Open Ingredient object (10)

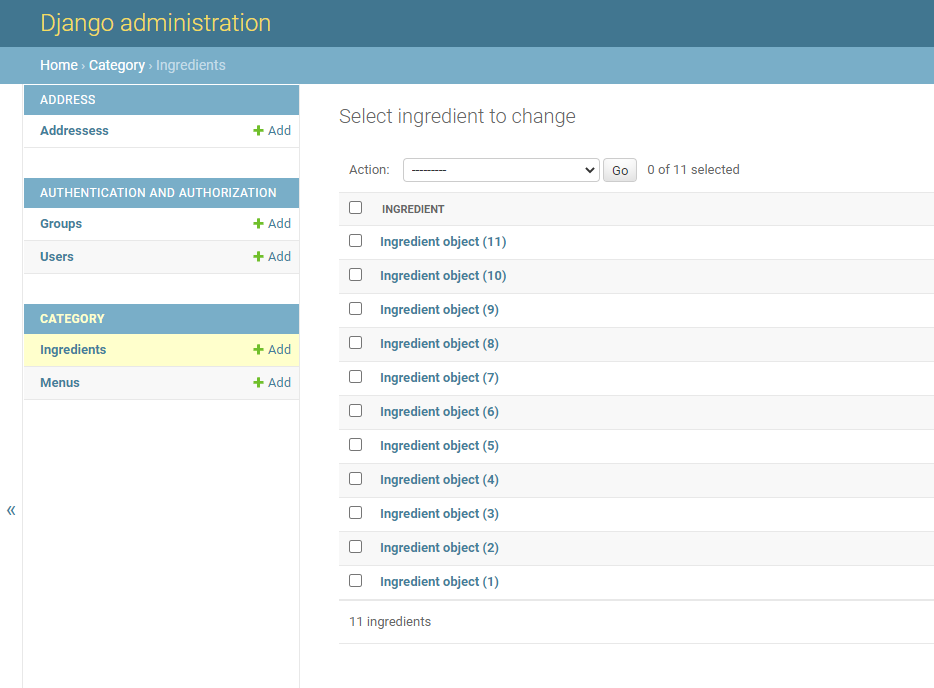coord(443,276)
